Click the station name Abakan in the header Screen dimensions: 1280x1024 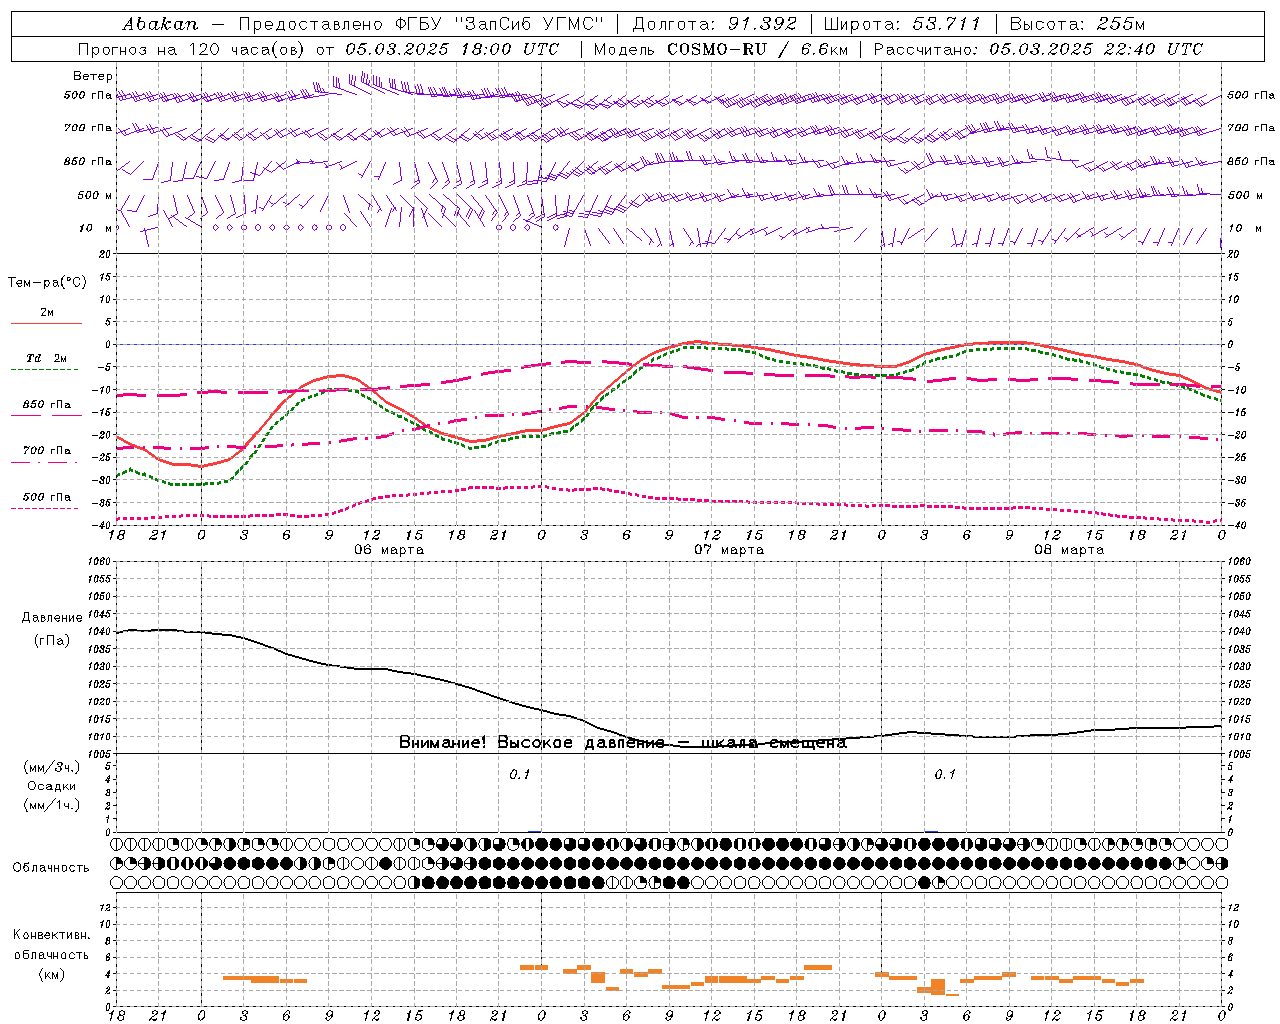[160, 23]
